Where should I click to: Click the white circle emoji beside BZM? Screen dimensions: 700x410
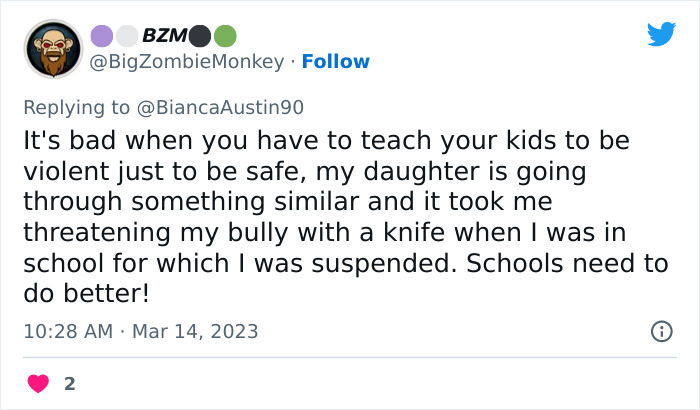tap(126, 36)
